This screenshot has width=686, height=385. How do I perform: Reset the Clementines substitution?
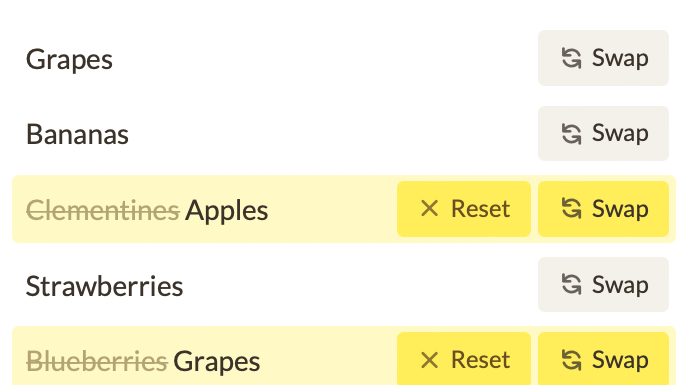[464, 209]
